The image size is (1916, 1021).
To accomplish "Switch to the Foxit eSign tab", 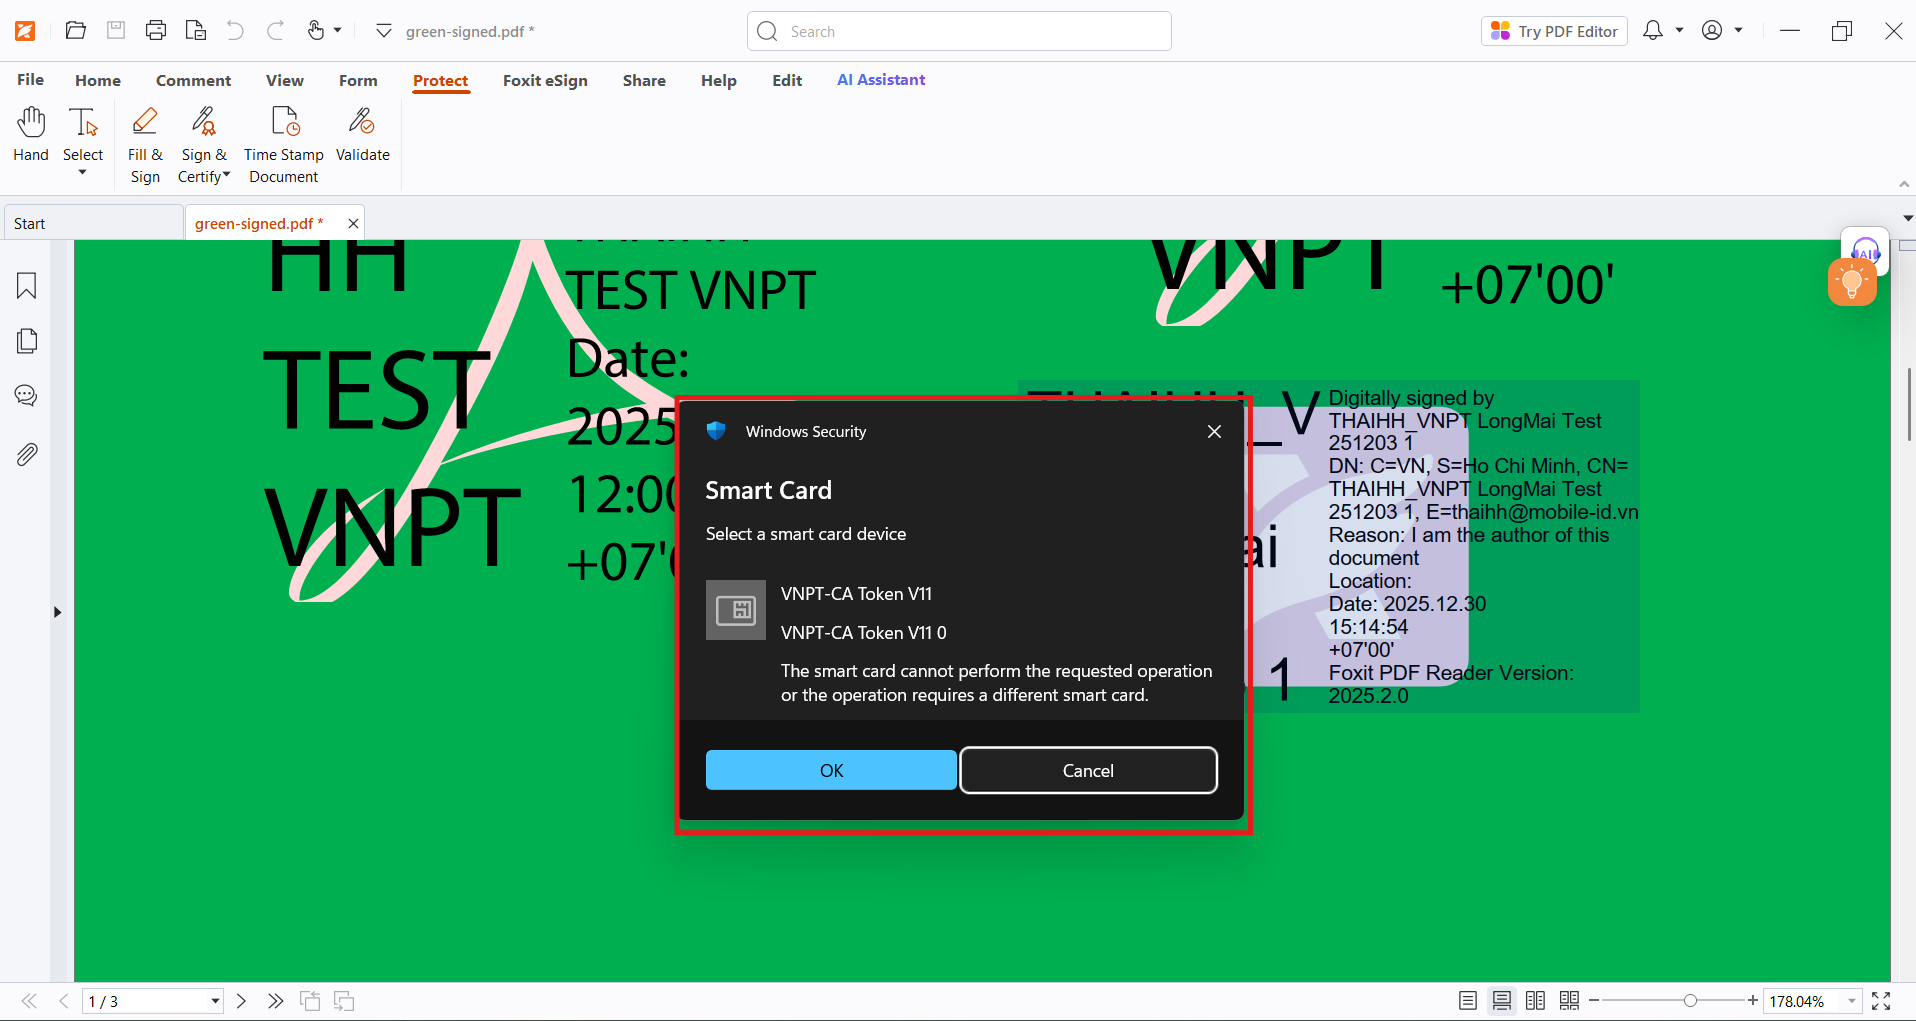I will pos(545,80).
